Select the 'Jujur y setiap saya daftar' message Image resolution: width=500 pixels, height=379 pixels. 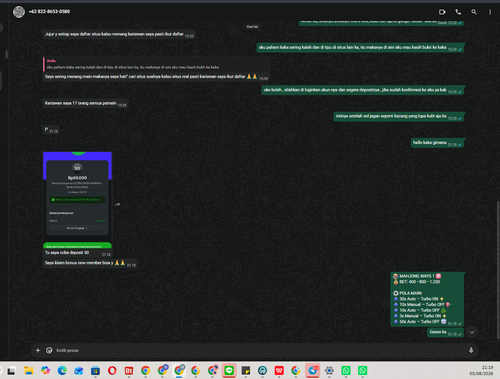[x=119, y=34]
